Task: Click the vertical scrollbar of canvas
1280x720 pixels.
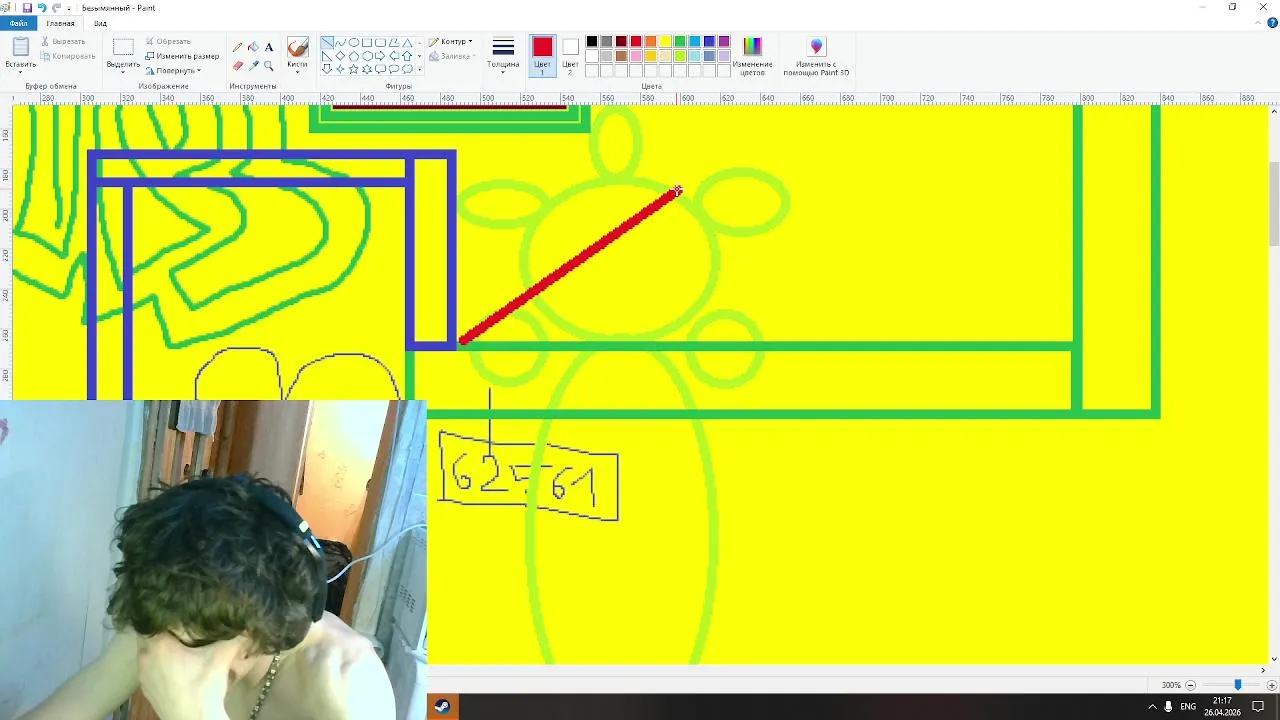Action: pos(1273,203)
